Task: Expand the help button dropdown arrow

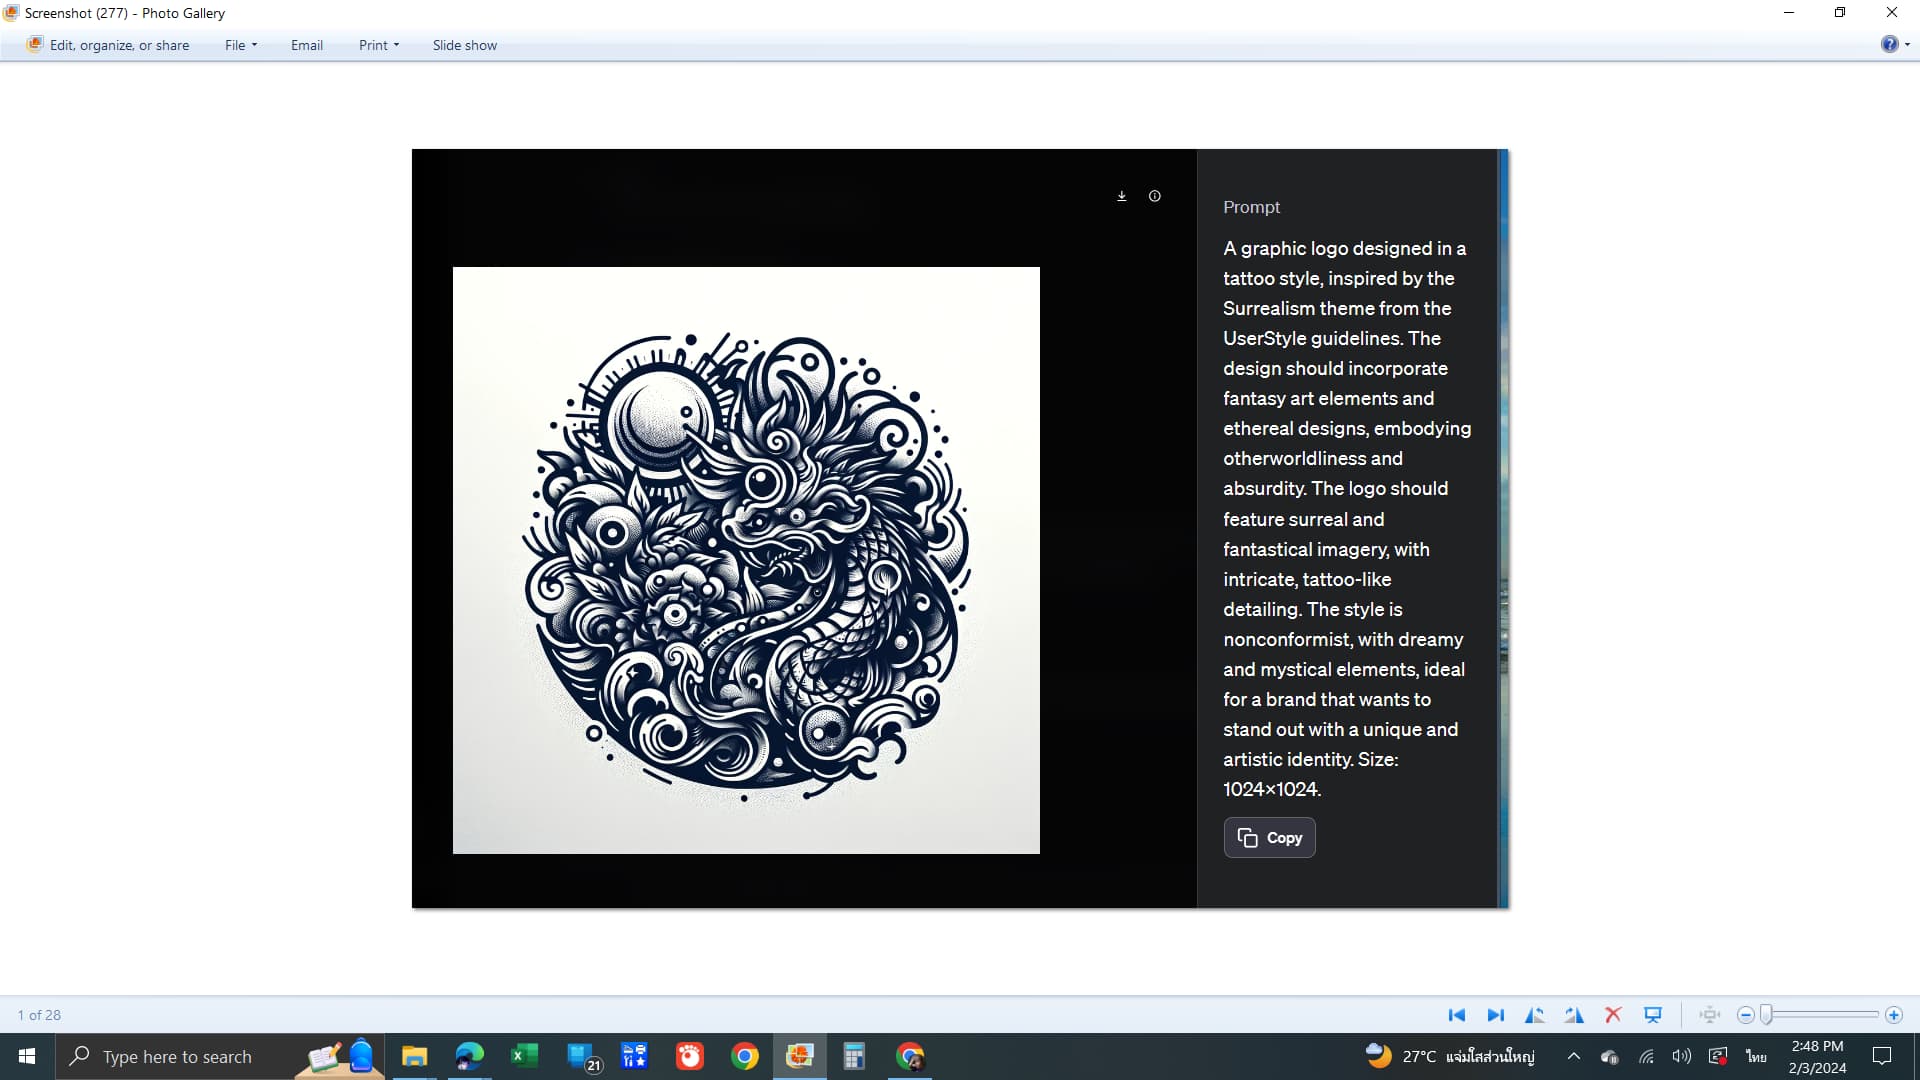Action: (x=1907, y=45)
